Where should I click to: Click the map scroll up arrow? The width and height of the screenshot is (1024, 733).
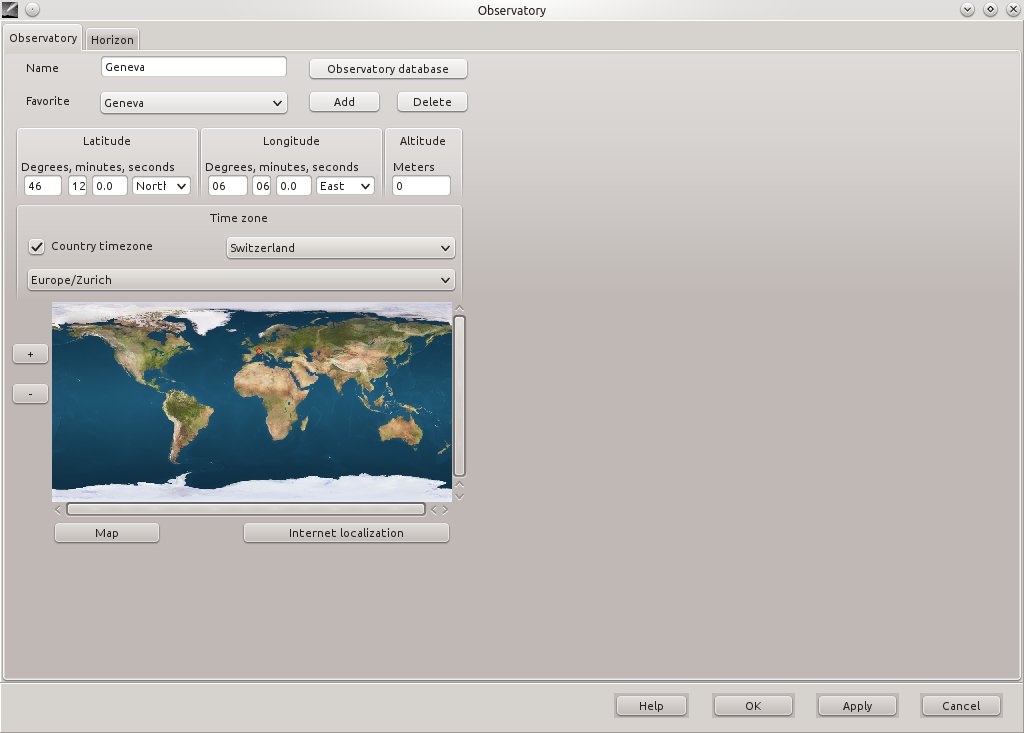(460, 308)
